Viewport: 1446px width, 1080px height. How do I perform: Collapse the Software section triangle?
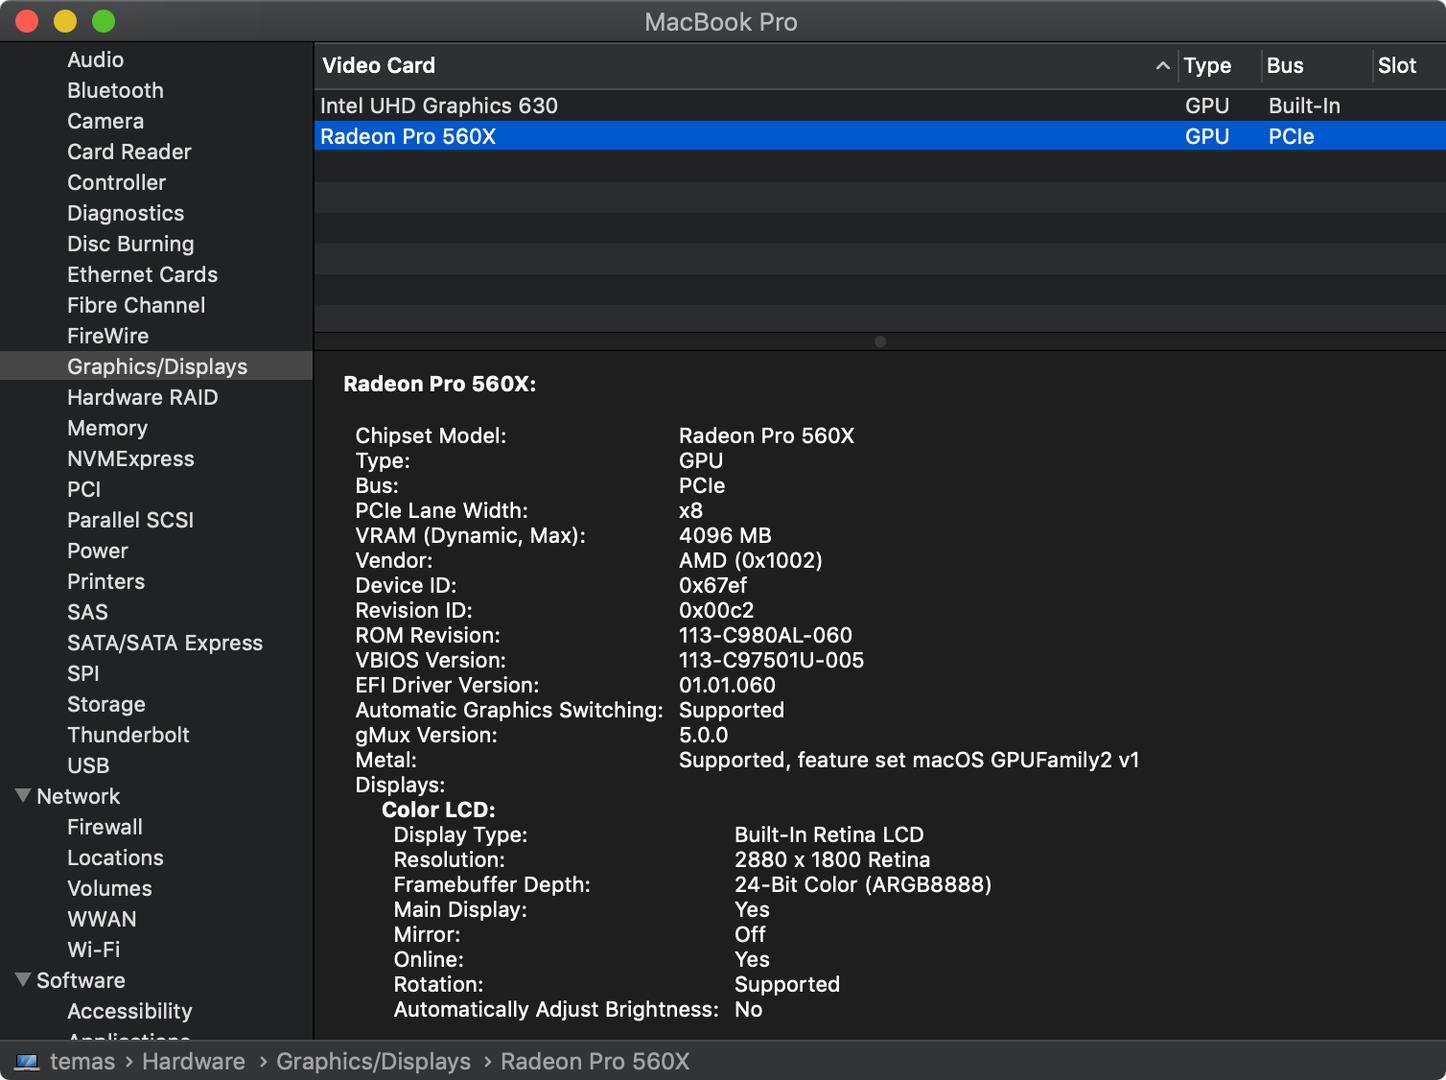pos(23,980)
